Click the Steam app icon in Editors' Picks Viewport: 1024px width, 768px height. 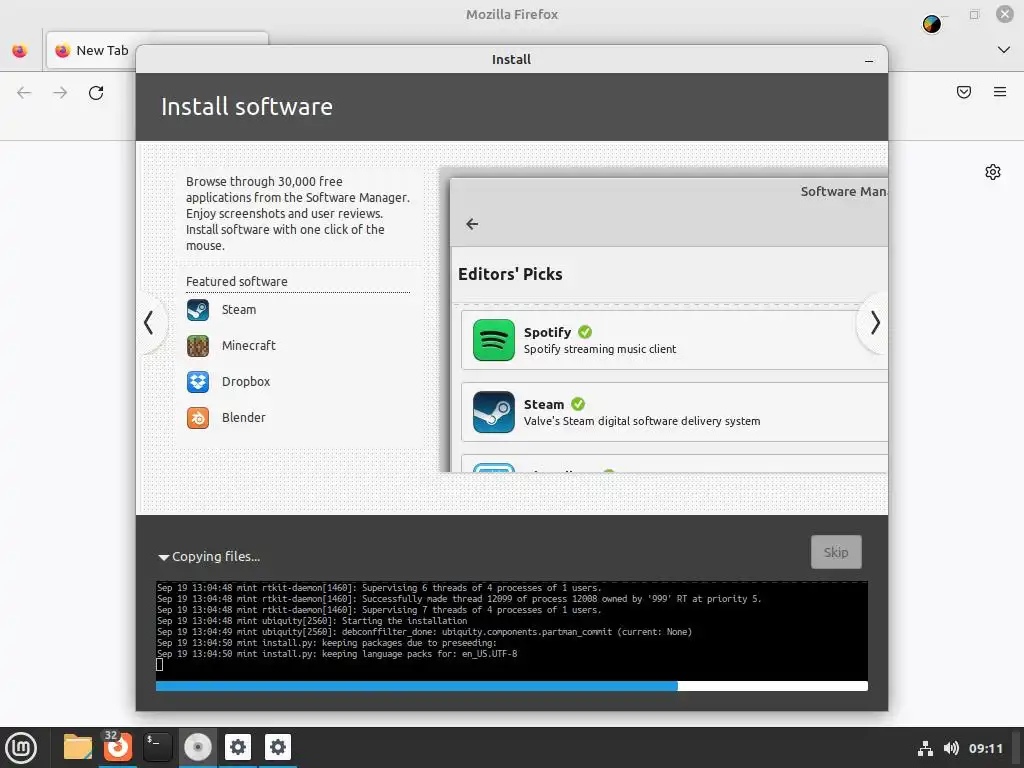pyautogui.click(x=494, y=412)
